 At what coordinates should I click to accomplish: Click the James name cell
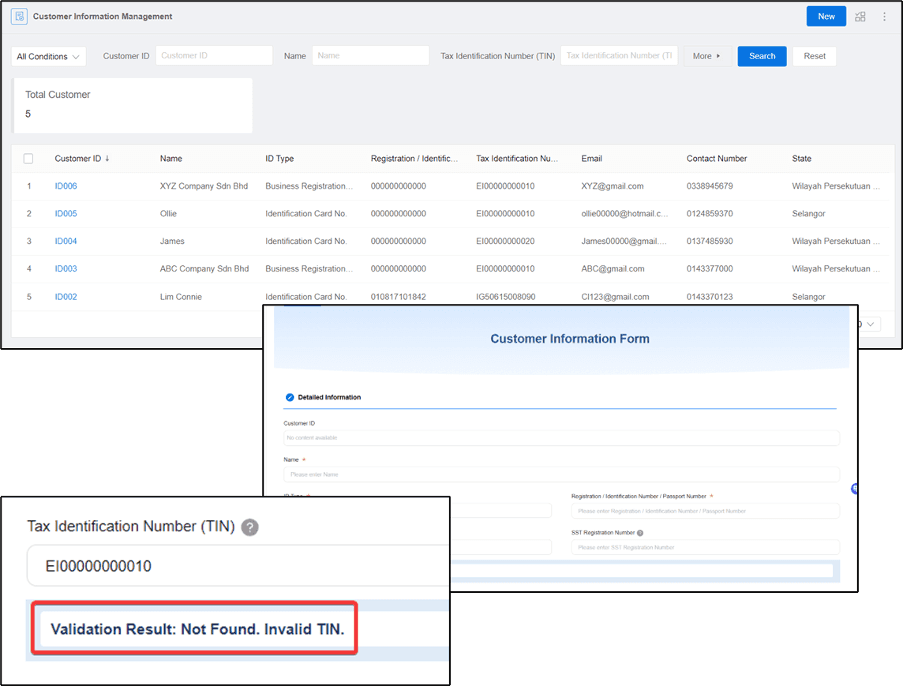172,241
